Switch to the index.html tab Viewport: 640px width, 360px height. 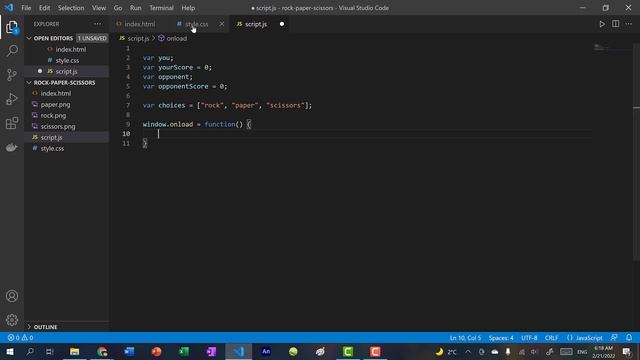(x=140, y=24)
